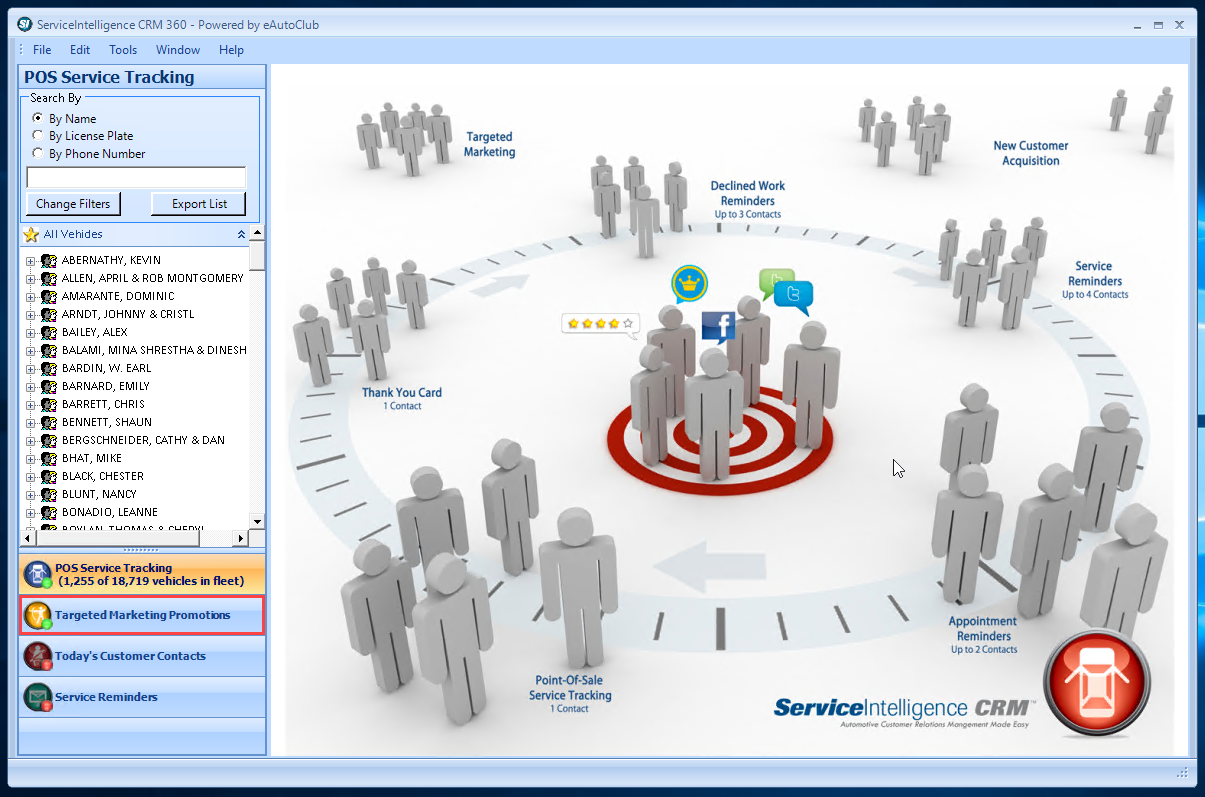The width and height of the screenshot is (1205, 797).
Task: Click the Export List button
Action: tap(199, 204)
